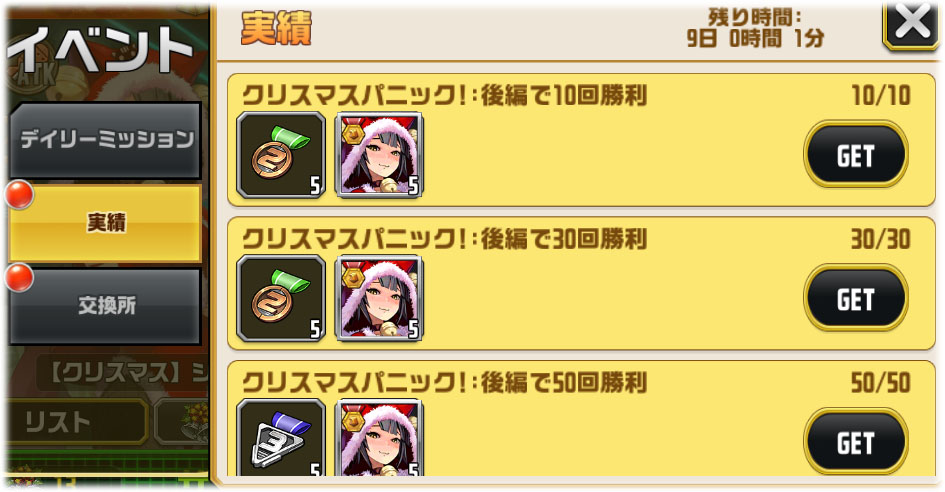This screenshot has height=492, width=945.
Task: Tap Santa girl character icon in 50回勝利 row
Action: pyautogui.click(x=379, y=438)
